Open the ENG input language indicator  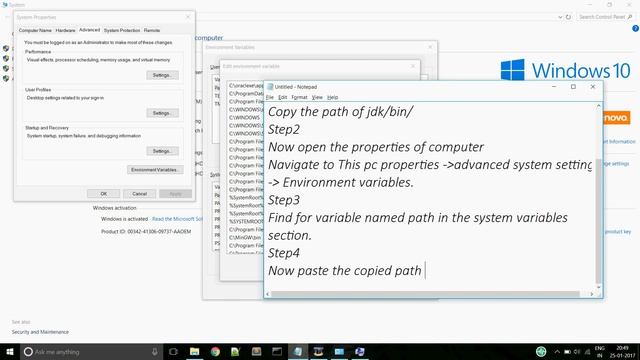600,351
